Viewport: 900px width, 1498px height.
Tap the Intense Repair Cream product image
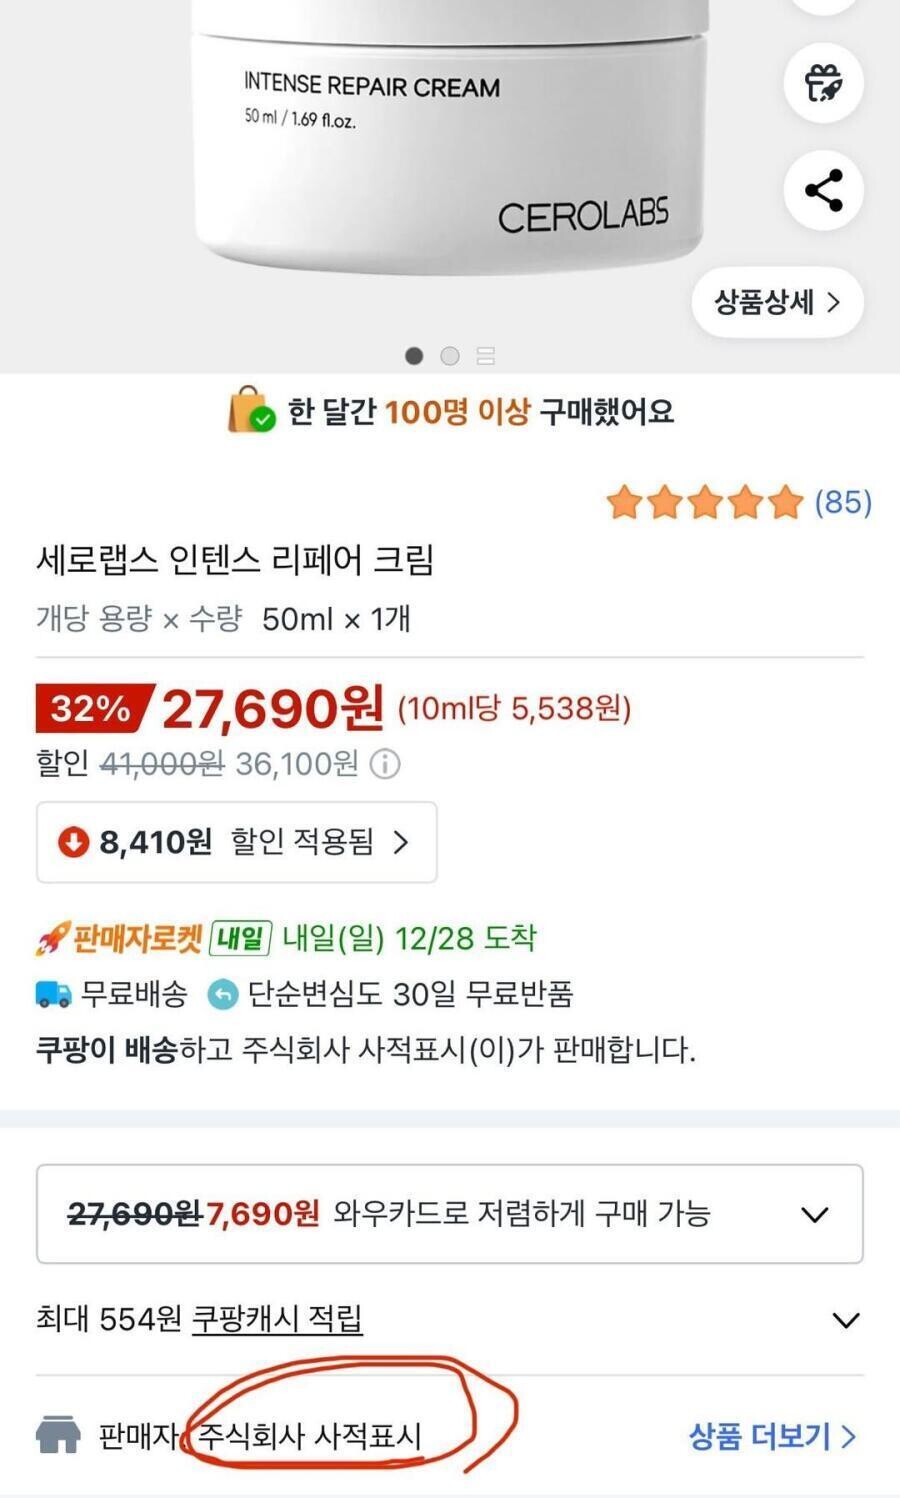click(x=450, y=150)
